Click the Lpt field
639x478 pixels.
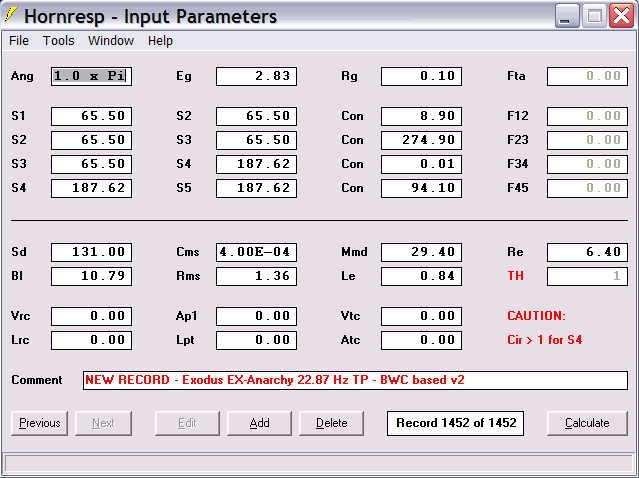(x=256, y=340)
